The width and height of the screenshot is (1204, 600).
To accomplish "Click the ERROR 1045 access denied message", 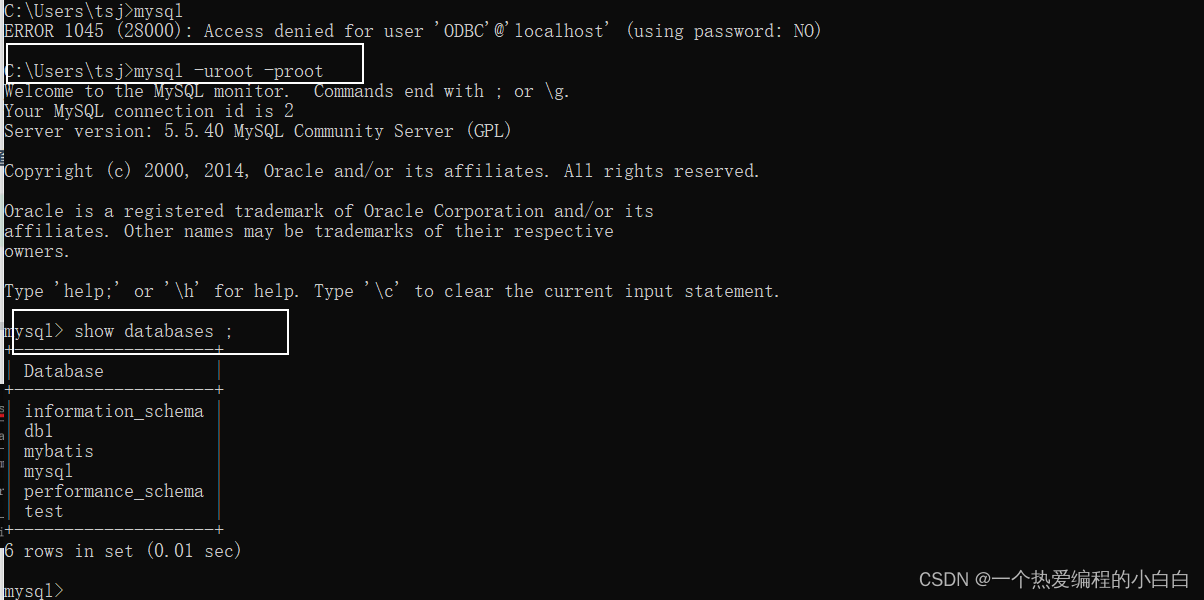I will click(x=412, y=31).
